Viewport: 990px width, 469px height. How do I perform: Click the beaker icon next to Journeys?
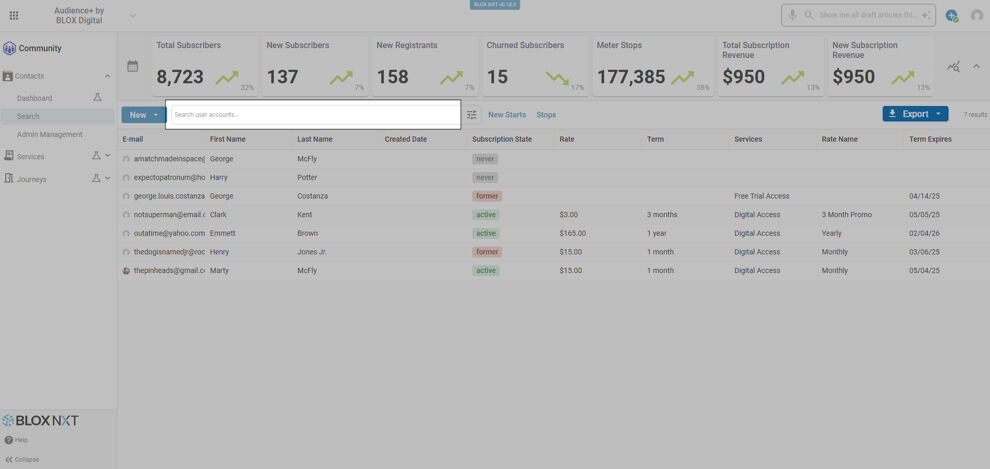click(x=96, y=179)
